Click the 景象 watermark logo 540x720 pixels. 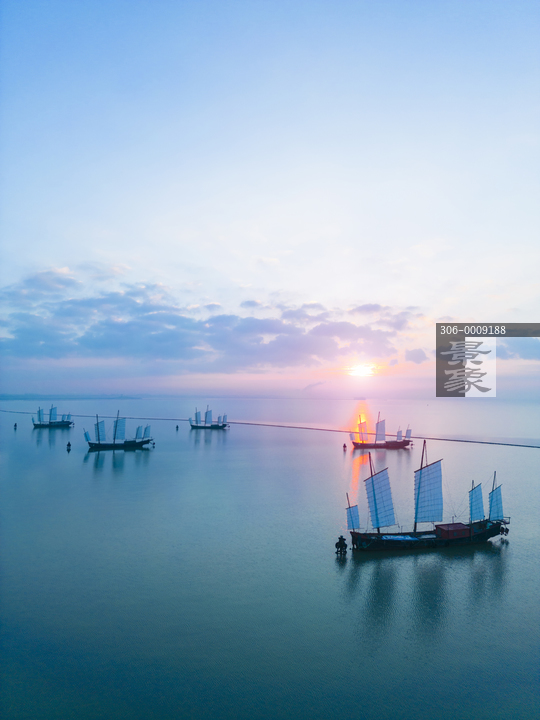pyautogui.click(x=466, y=367)
